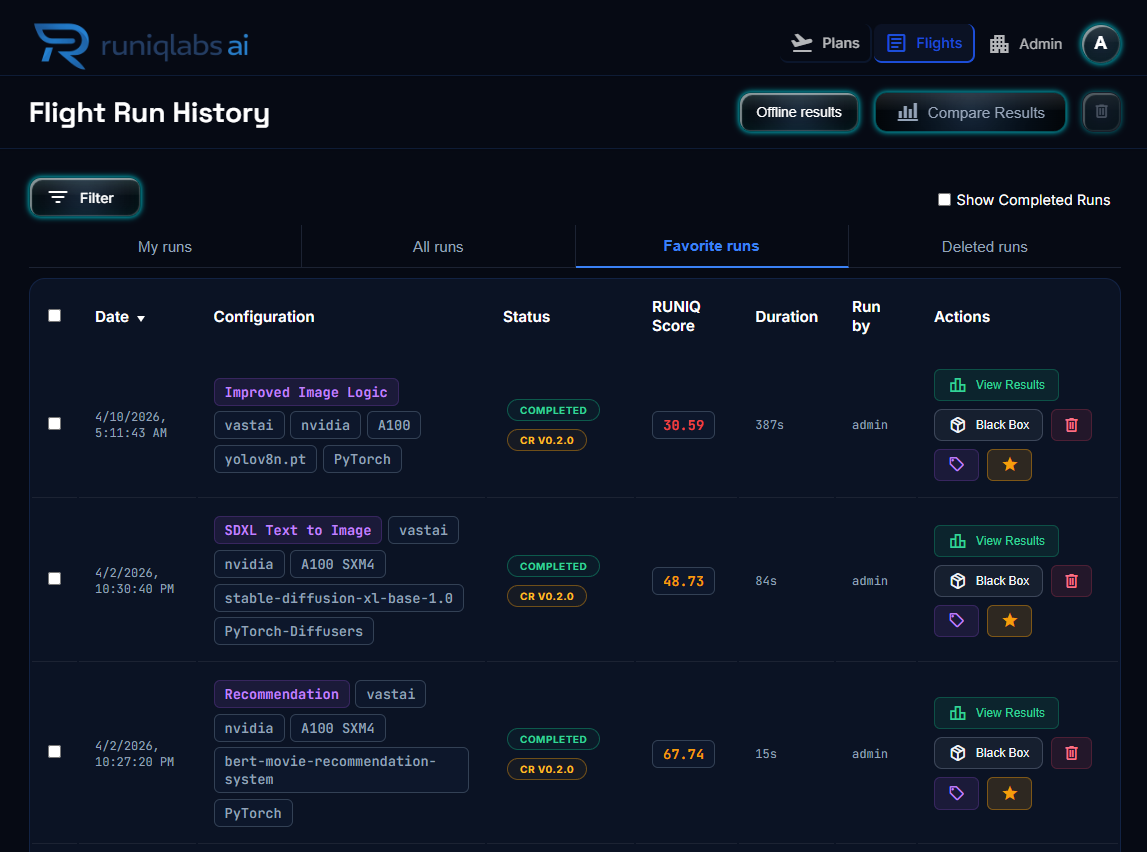Click the stable-diffusion-xl-base-1.0 tag
This screenshot has width=1147, height=852.
tap(339, 598)
